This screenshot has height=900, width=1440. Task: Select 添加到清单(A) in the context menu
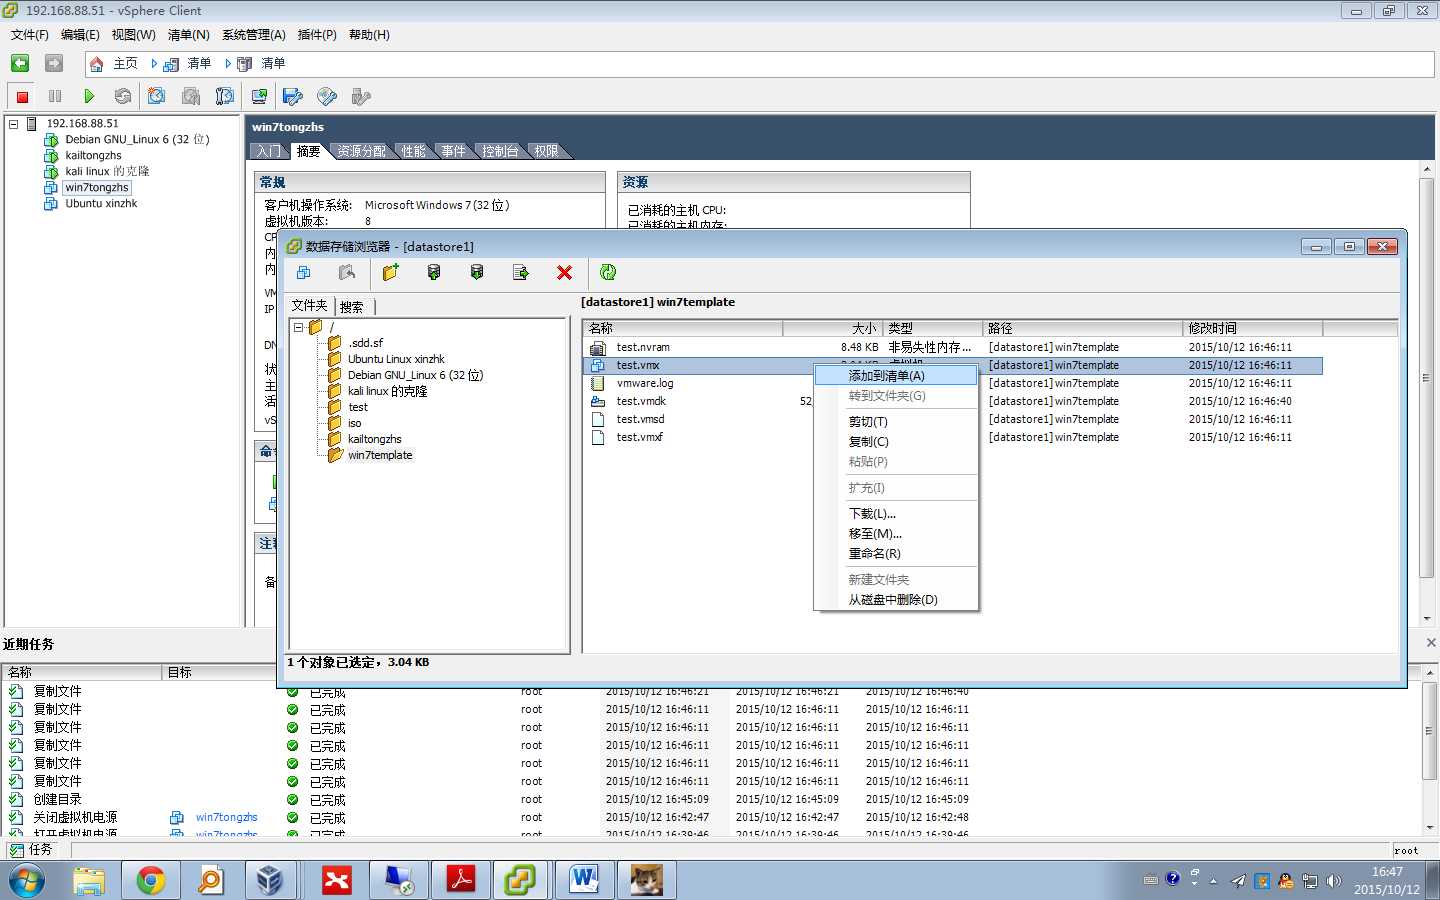896,376
